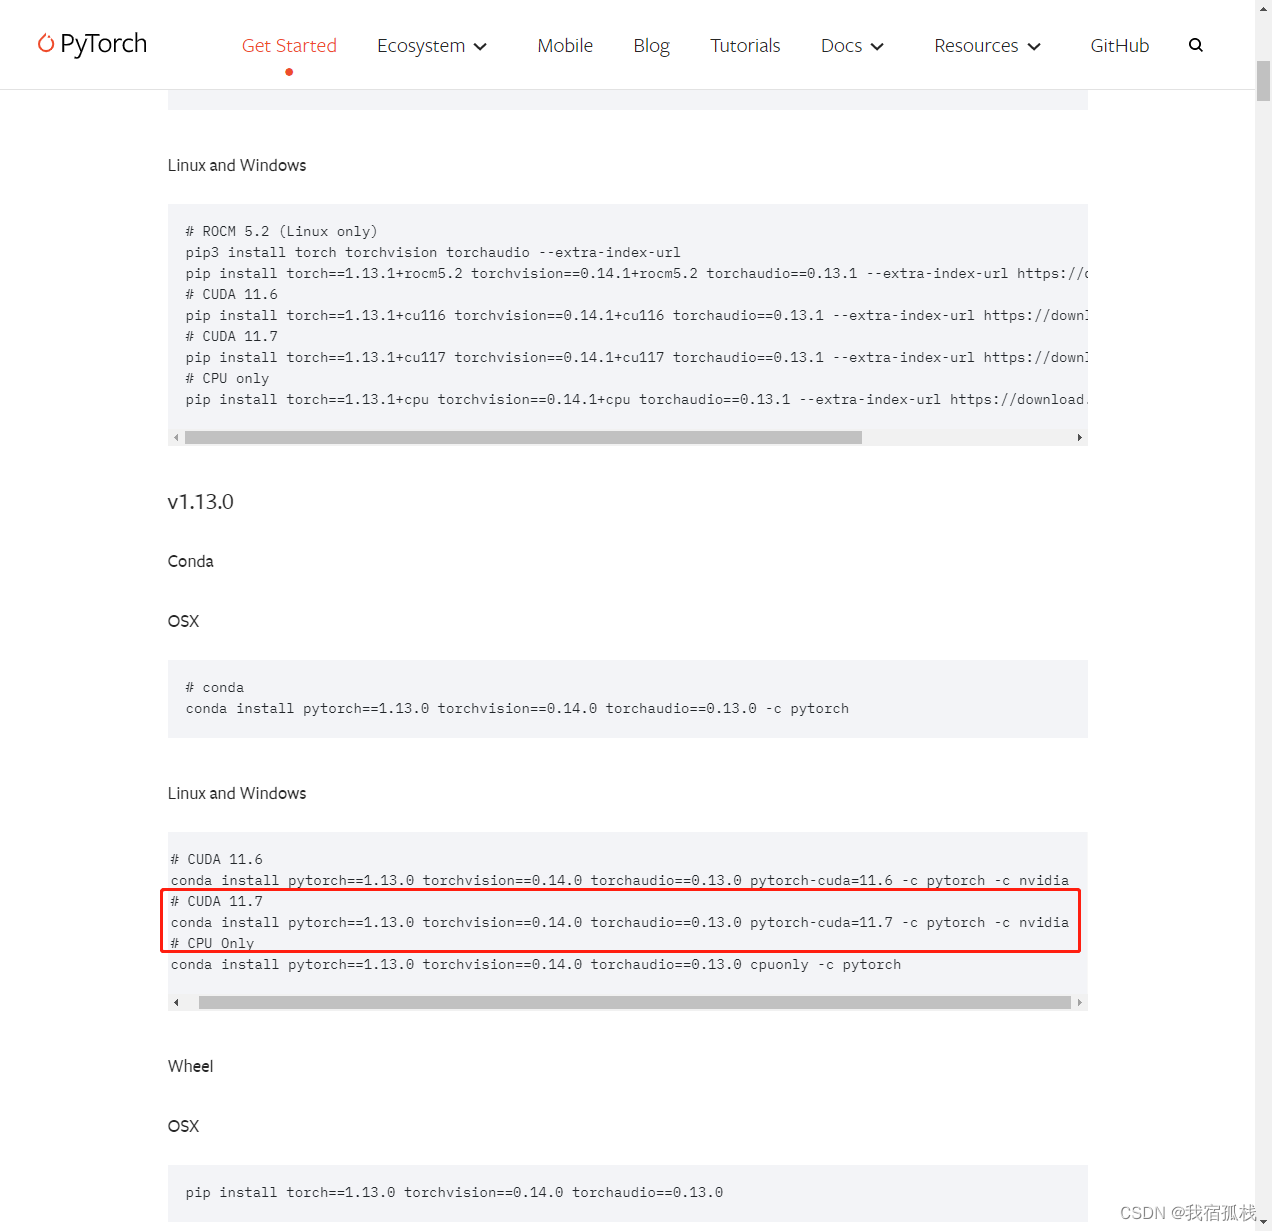The image size is (1272, 1231).
Task: Click the v1.13.0 heading
Action: [200, 502]
